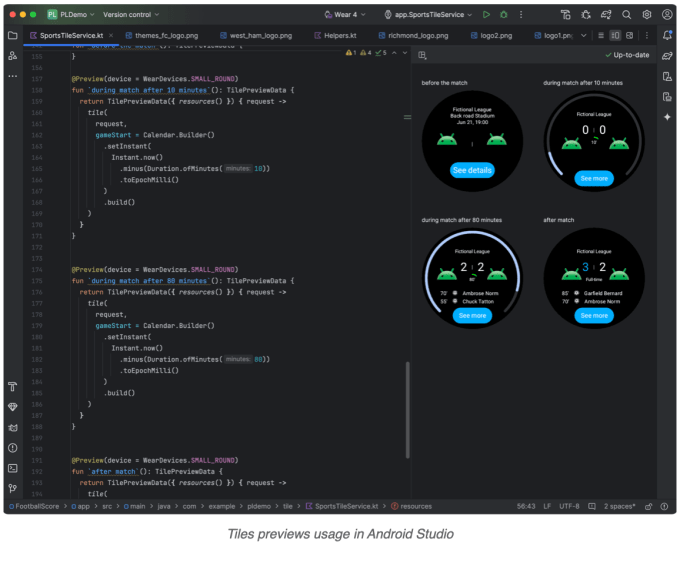Open the Git version control tool window
The image size is (680, 562).
13,488
